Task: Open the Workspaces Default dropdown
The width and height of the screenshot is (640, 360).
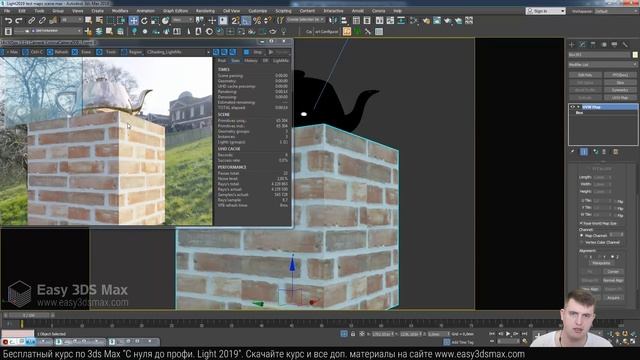Action: click(x=616, y=11)
